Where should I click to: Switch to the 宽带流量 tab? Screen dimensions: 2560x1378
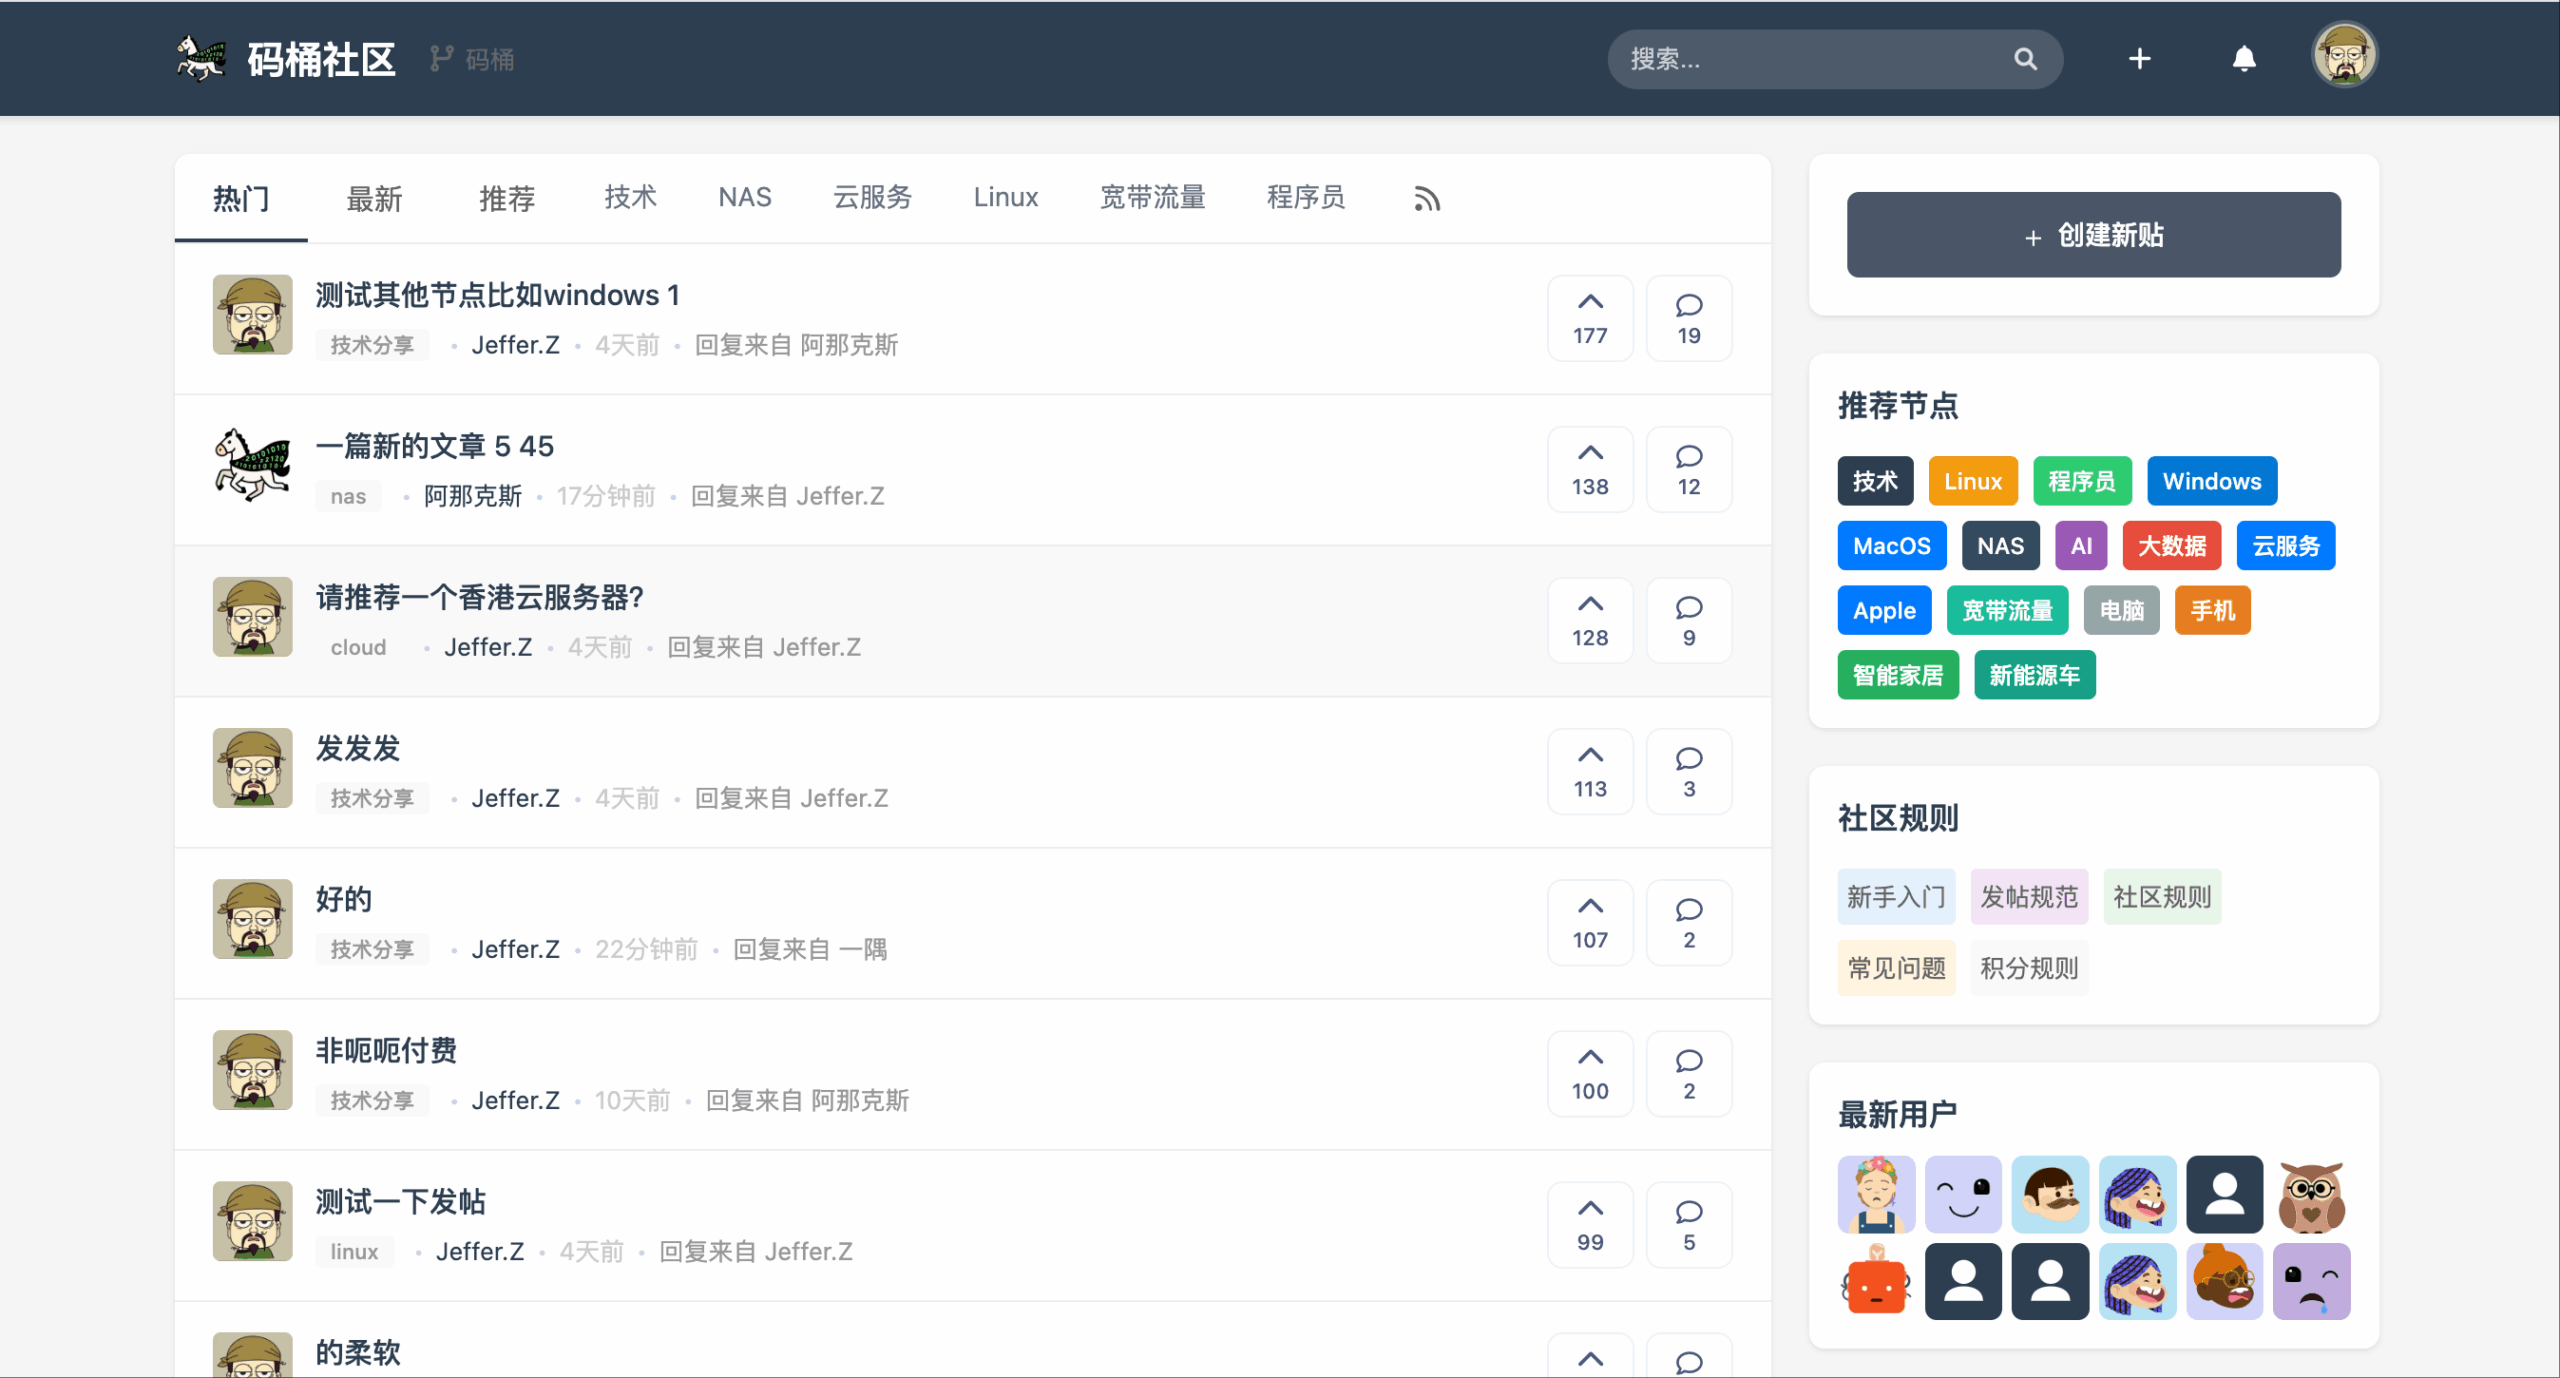tap(1152, 197)
